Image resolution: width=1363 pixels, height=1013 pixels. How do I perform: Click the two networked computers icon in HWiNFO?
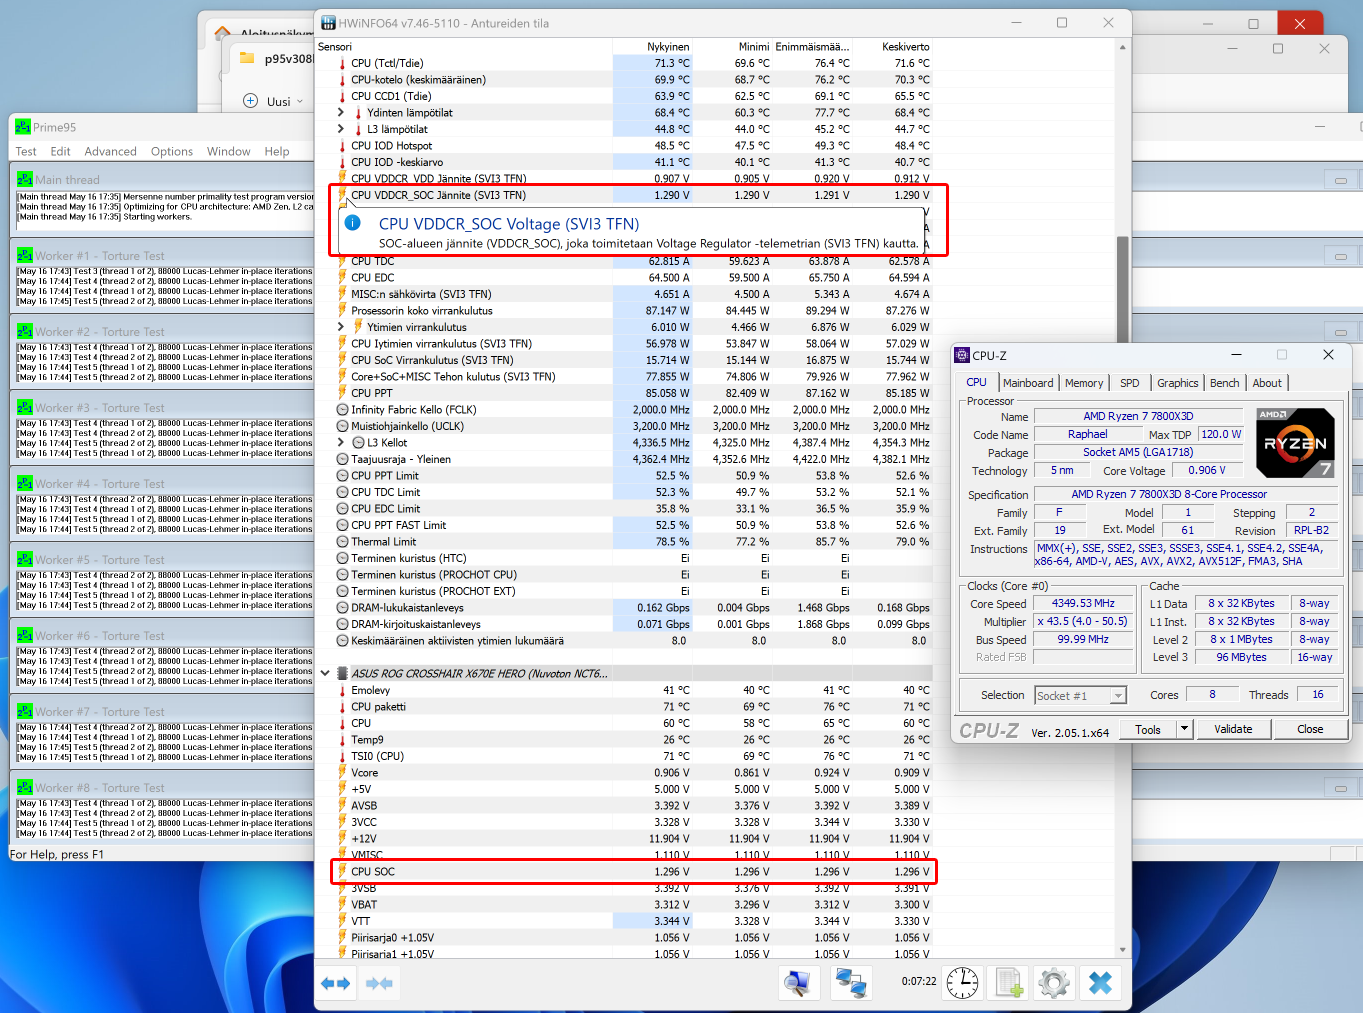click(851, 983)
